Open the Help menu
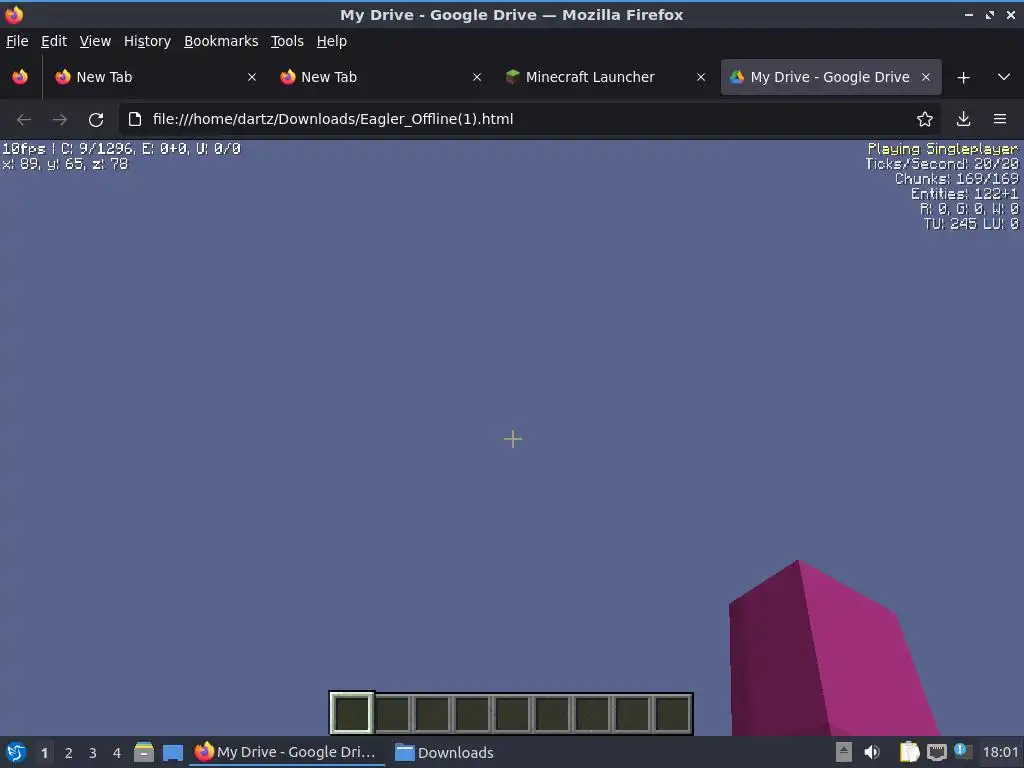This screenshot has height=768, width=1024. (x=331, y=41)
